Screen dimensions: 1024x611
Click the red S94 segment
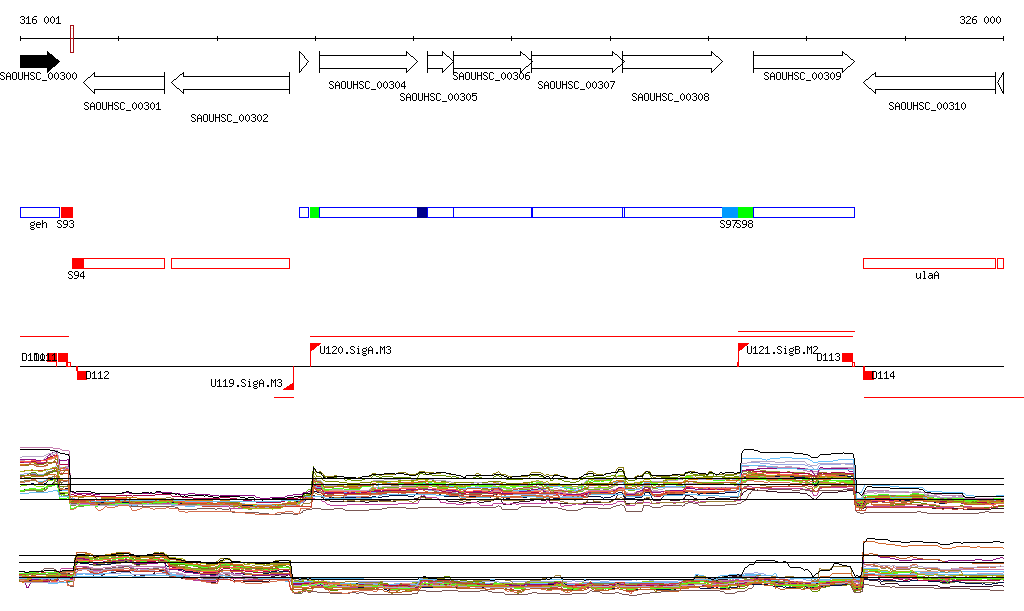click(x=78, y=263)
